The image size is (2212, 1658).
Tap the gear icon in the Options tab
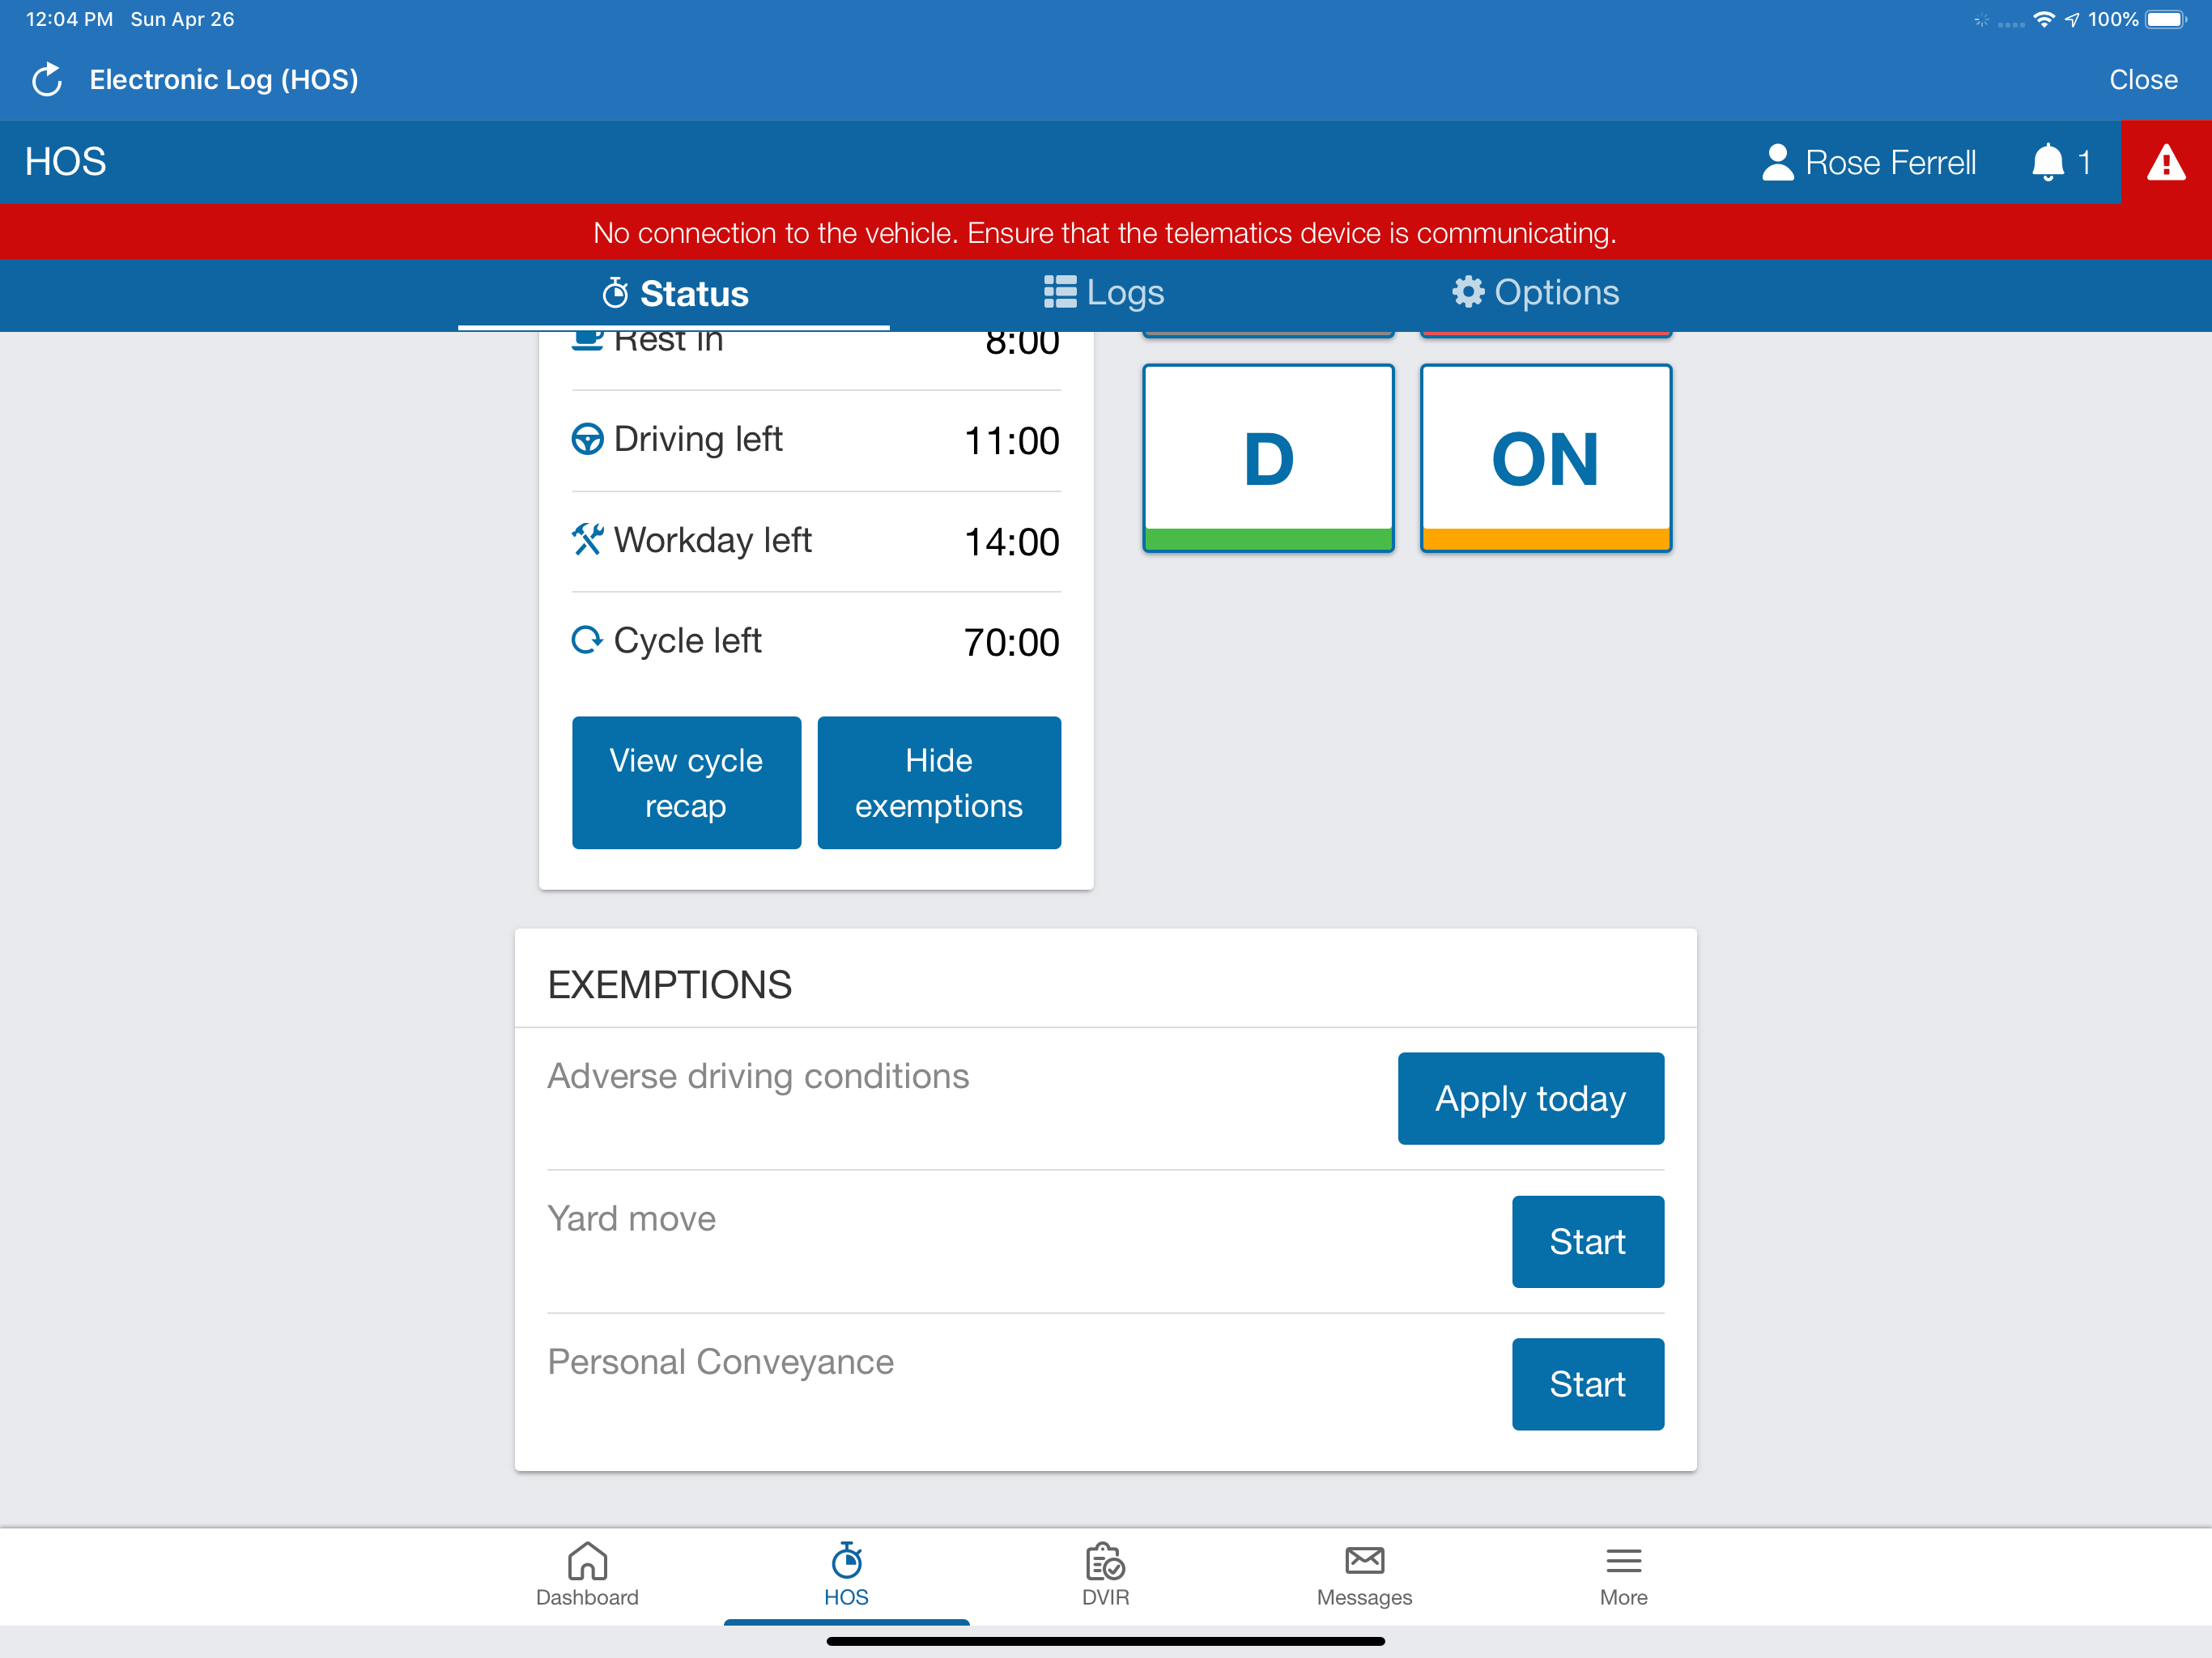click(x=1467, y=292)
